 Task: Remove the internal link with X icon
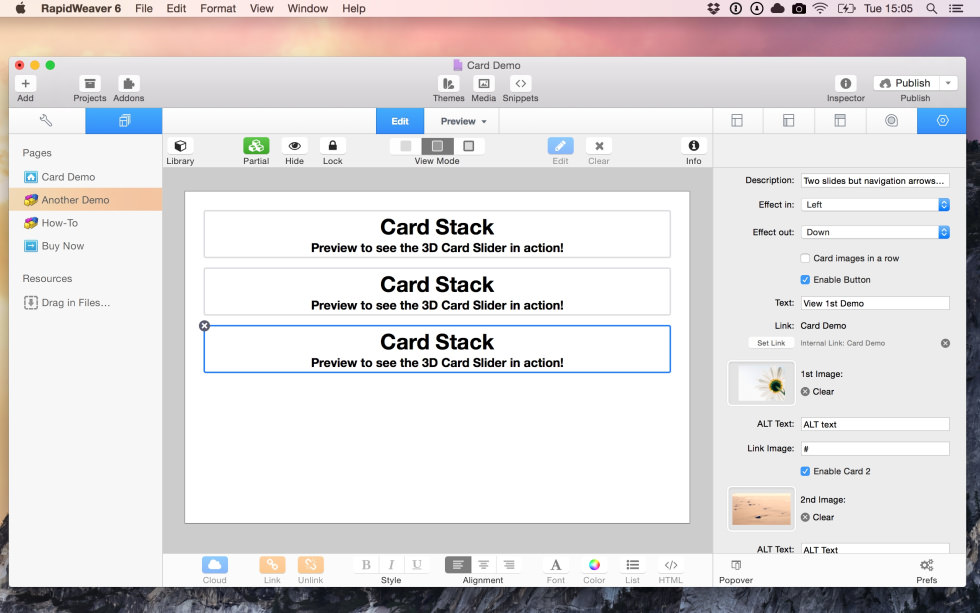(945, 343)
